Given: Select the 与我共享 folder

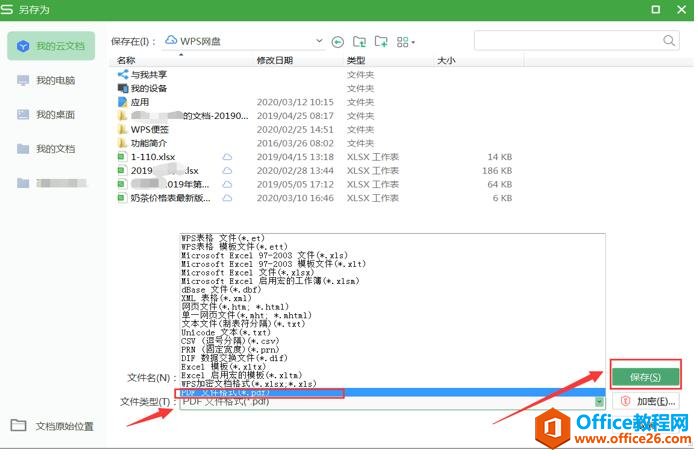Looking at the screenshot, I should pos(149,75).
